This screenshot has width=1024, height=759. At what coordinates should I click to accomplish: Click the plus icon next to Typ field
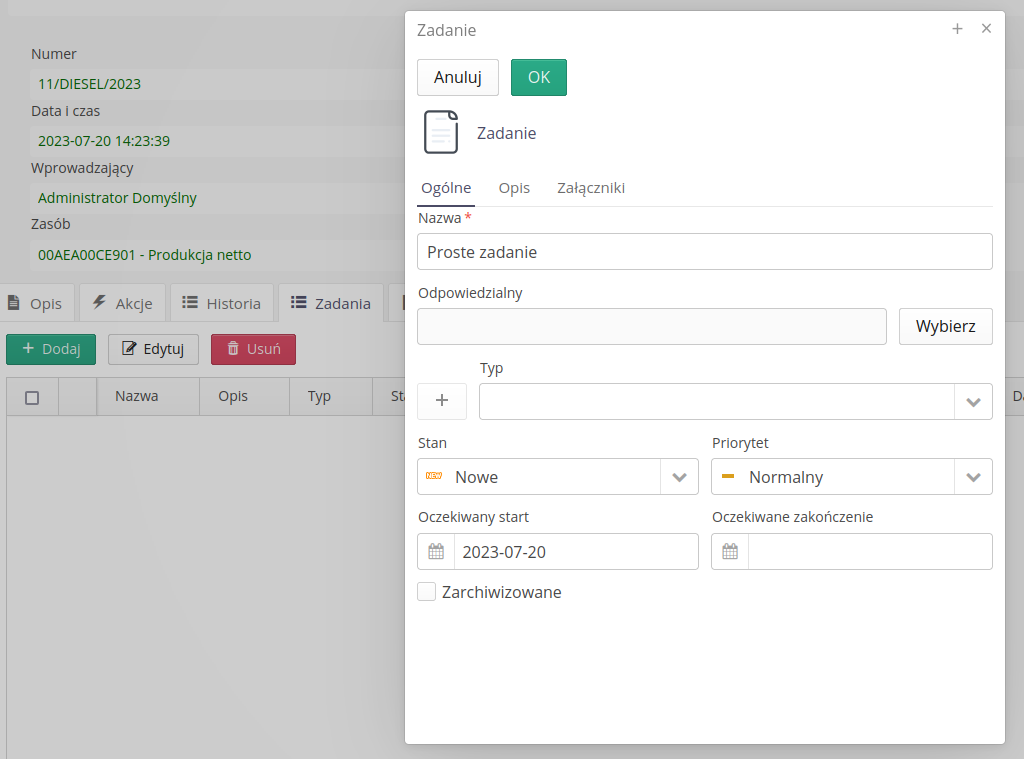[x=442, y=401]
